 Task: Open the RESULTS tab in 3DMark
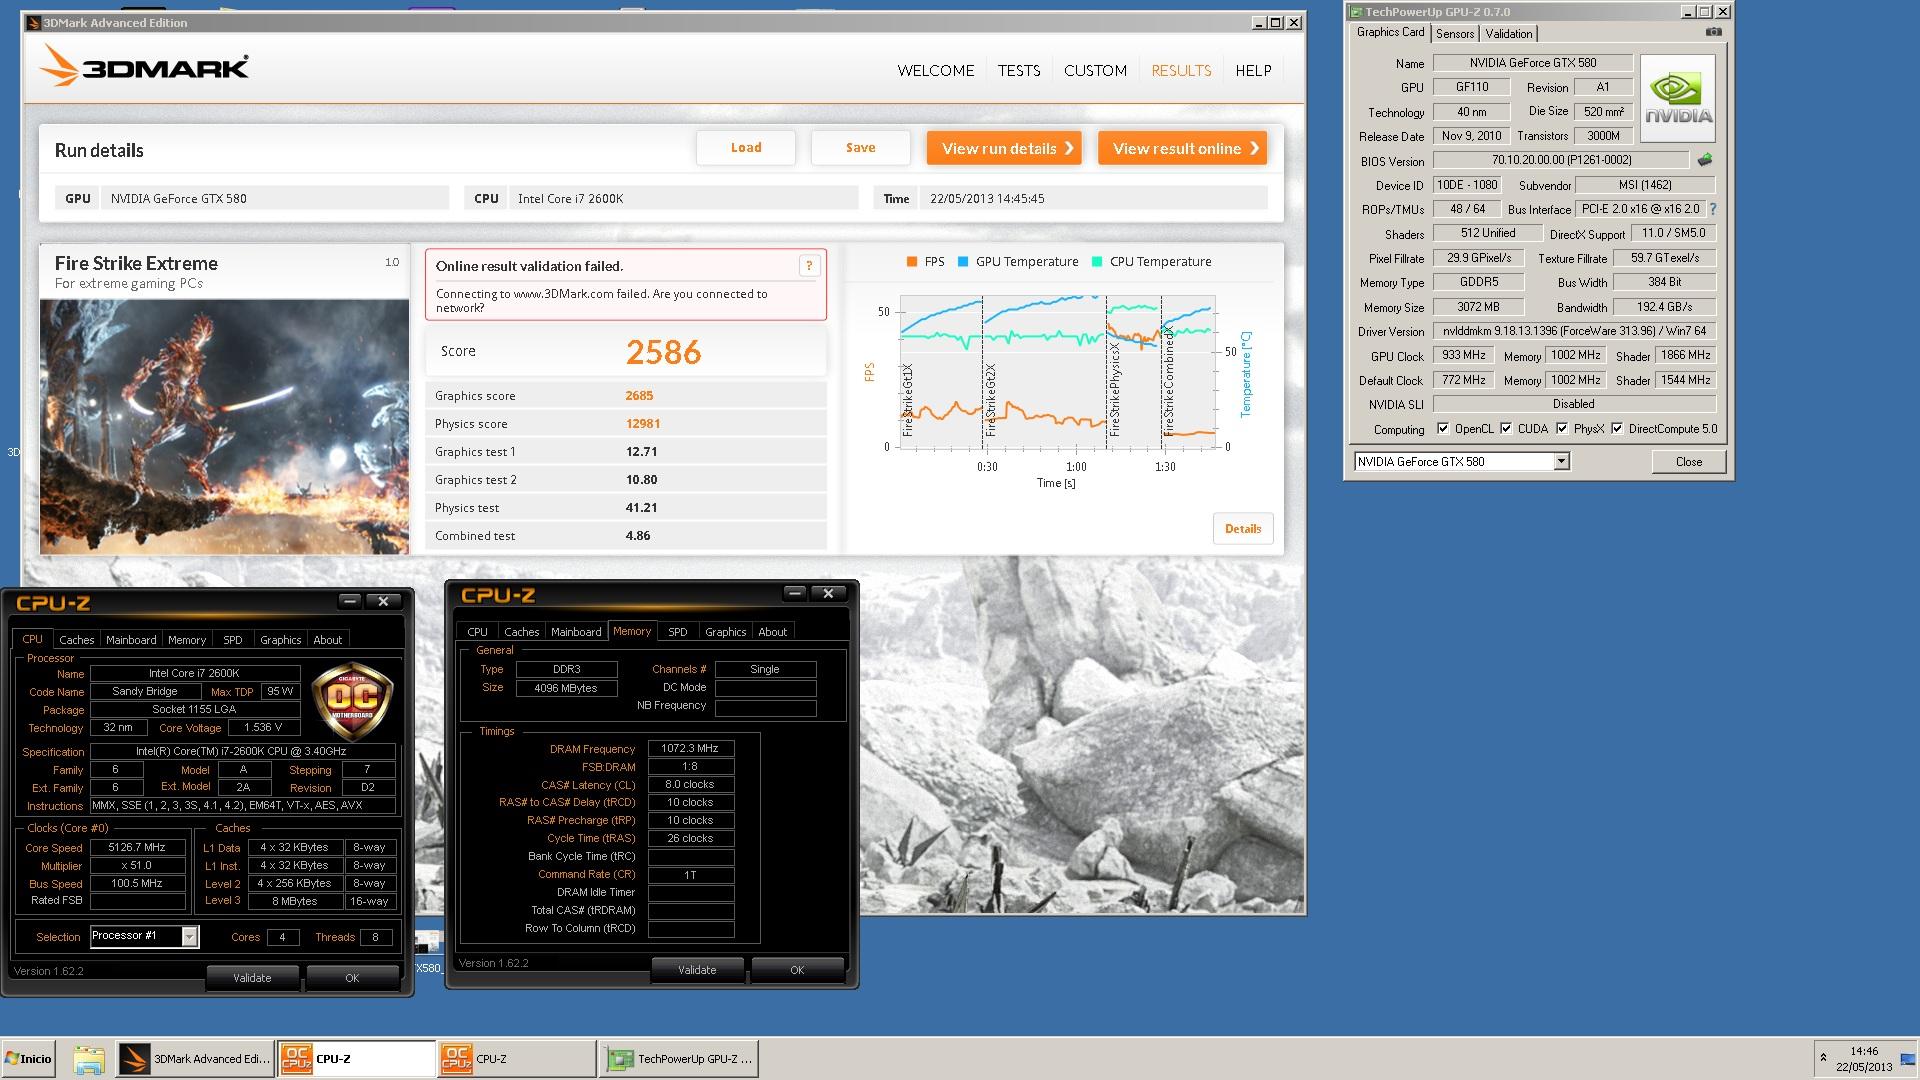point(1181,70)
